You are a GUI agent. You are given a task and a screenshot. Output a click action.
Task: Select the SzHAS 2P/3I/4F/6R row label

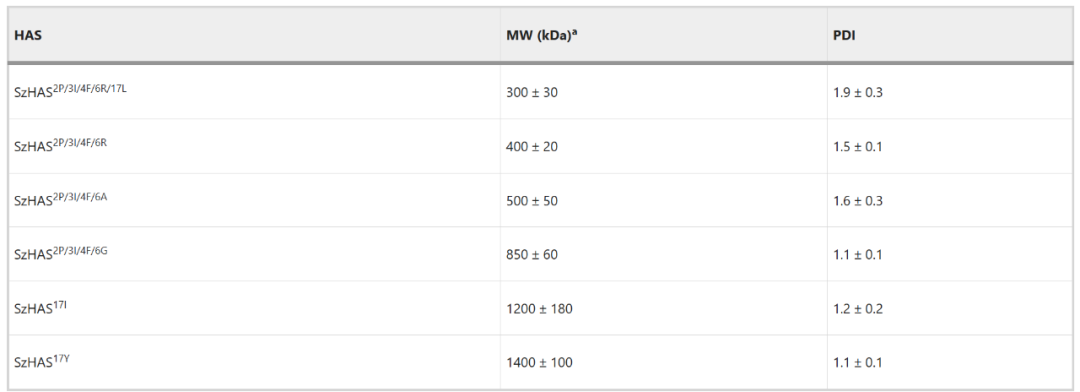[61, 145]
